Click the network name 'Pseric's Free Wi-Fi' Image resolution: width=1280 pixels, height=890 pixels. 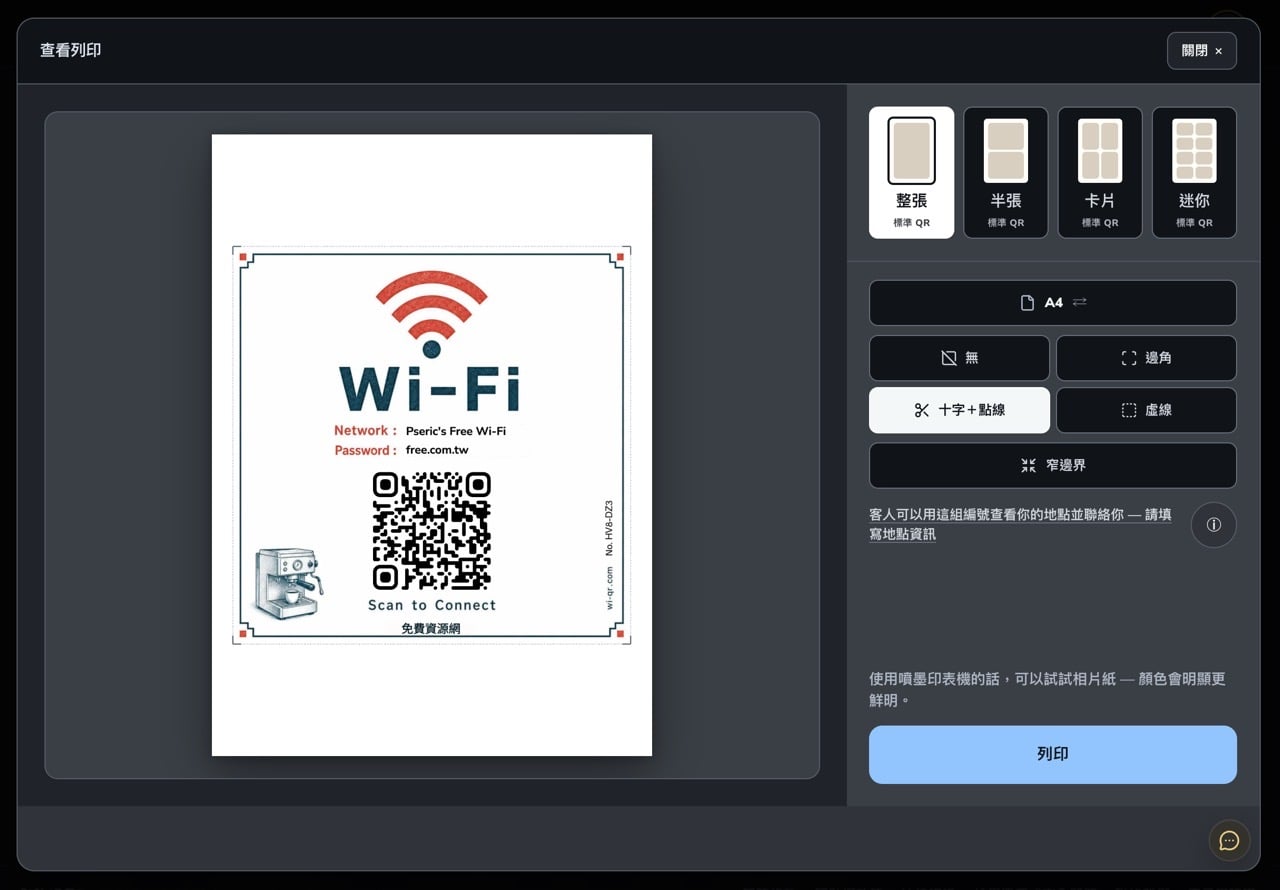coord(456,431)
